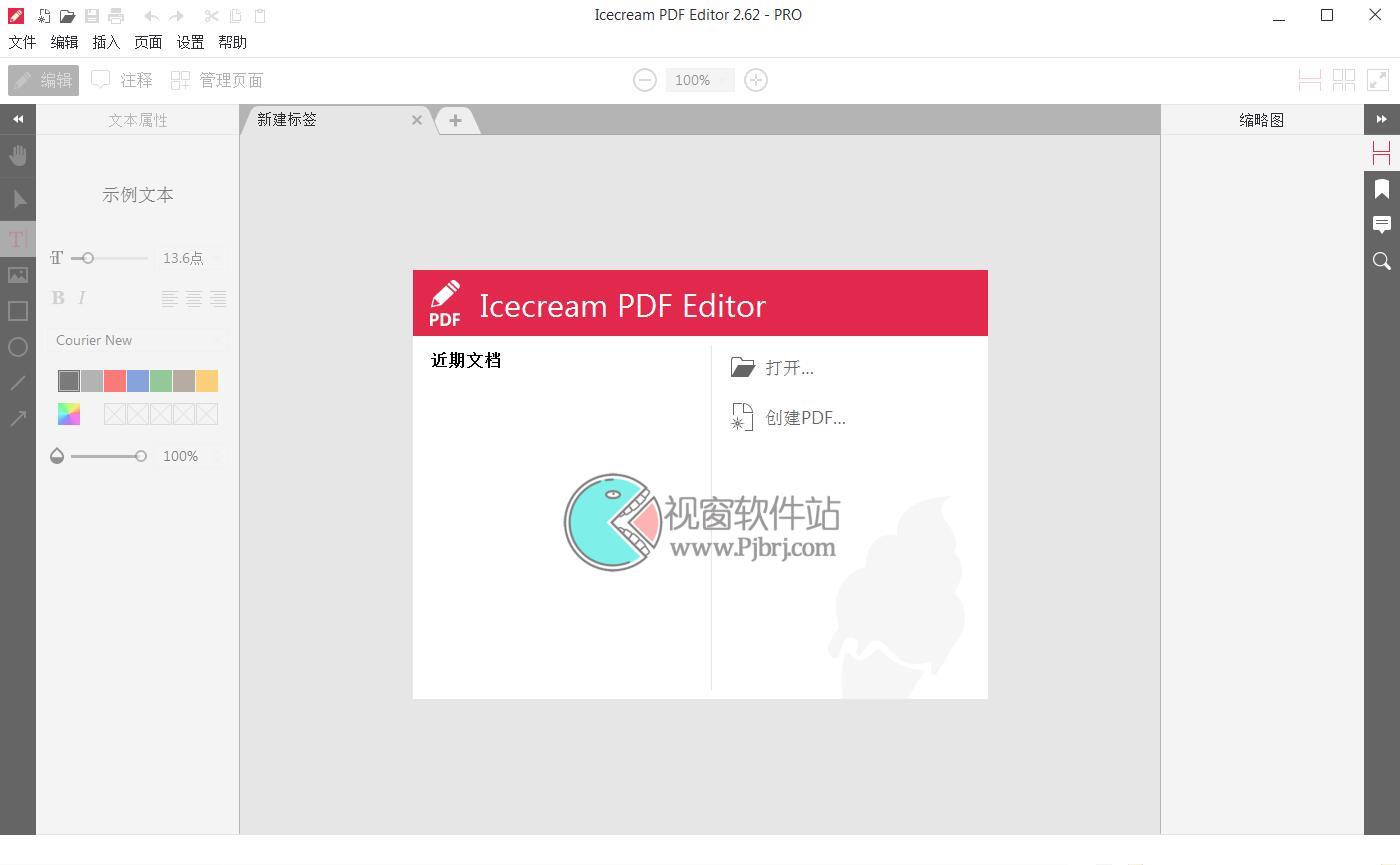Screen dimensions: 1400x865
Task: Click the open folder icon in title bar
Action: coord(67,16)
